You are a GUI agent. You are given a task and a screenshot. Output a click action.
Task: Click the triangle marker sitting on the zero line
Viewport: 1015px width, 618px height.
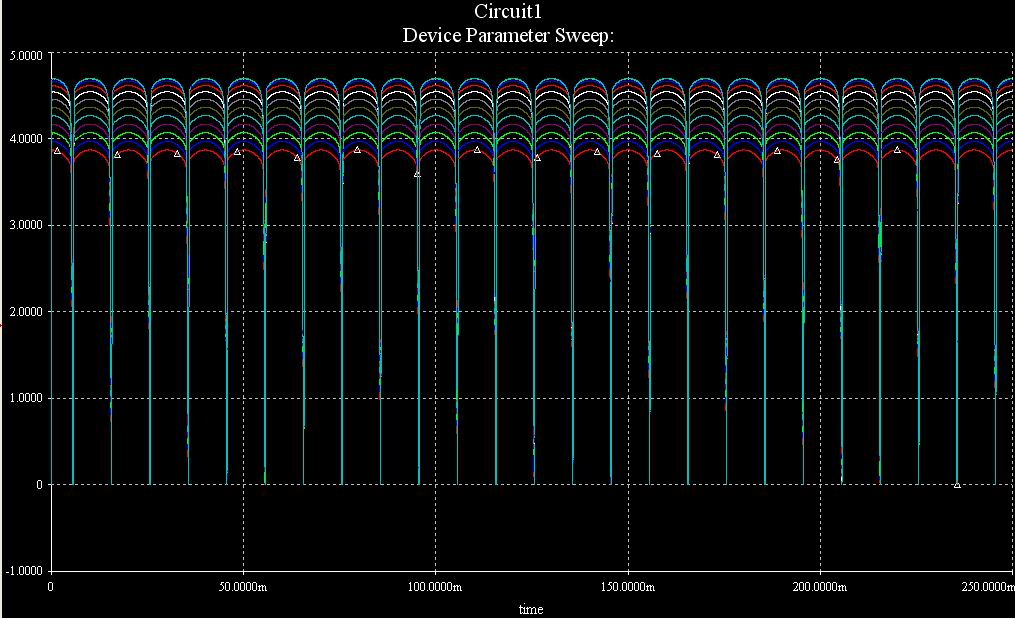click(x=957, y=485)
